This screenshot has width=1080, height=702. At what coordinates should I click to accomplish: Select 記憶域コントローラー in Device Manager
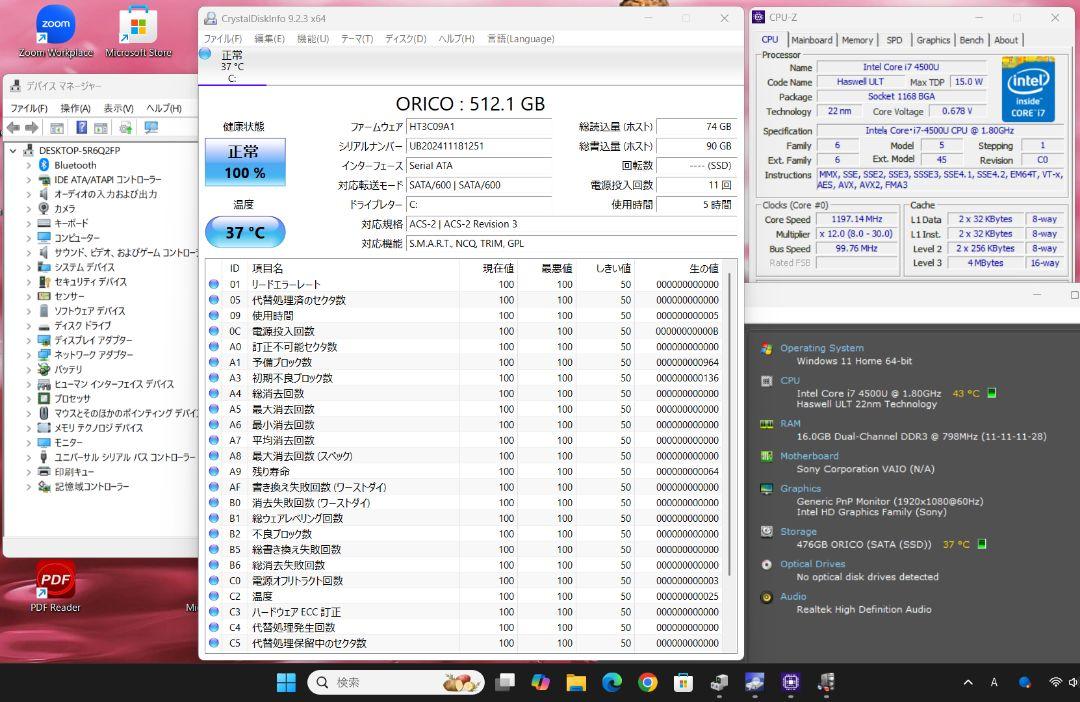92,486
